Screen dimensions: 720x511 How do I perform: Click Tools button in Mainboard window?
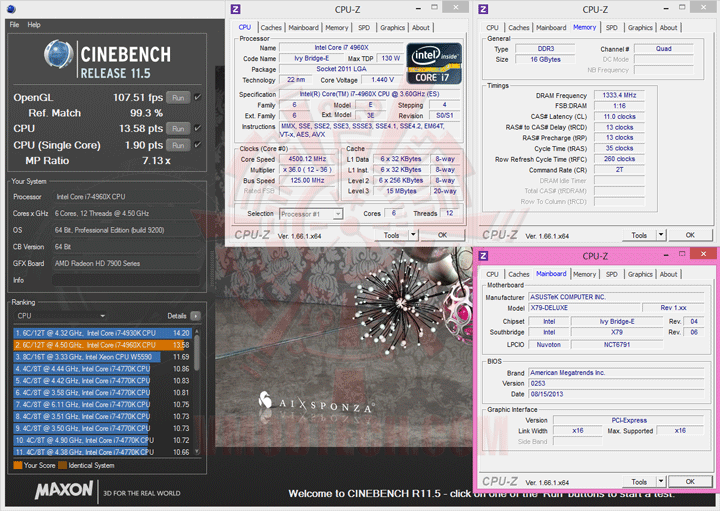pyautogui.click(x=639, y=481)
